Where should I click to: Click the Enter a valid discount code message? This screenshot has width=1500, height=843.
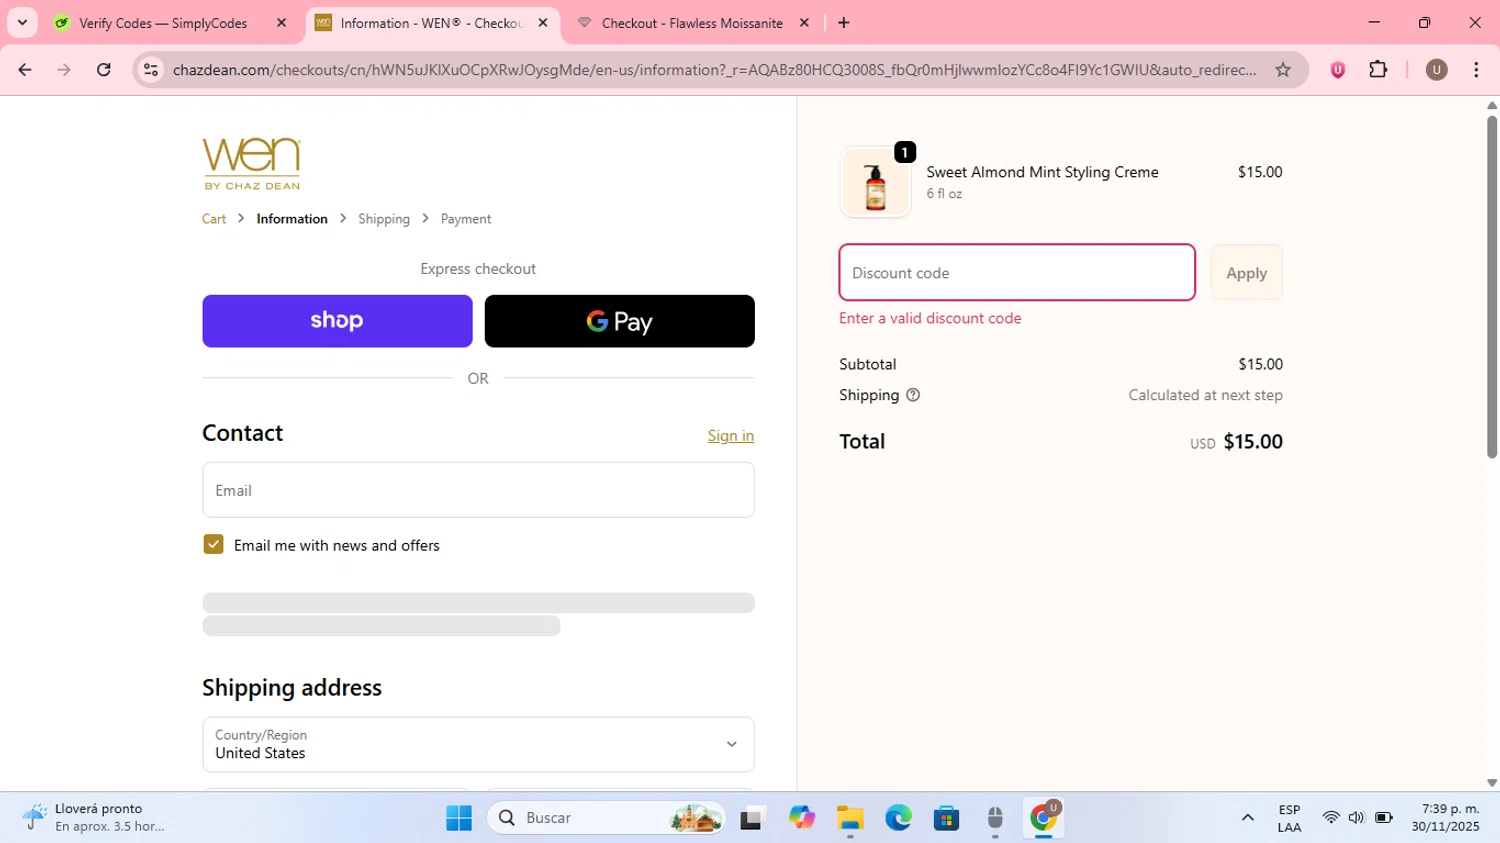coord(930,318)
